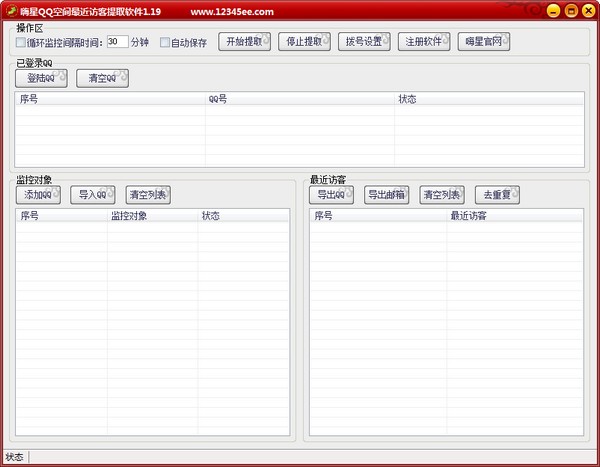Viewport: 600px width, 467px height.
Task: Enable the 循环监控间隔时间 checkbox
Action: (x=22, y=43)
